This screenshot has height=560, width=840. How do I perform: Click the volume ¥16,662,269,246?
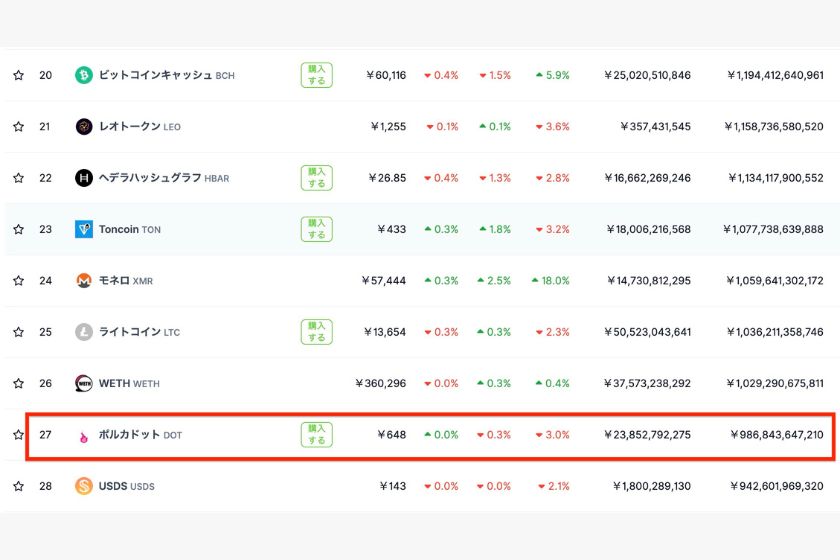(648, 178)
